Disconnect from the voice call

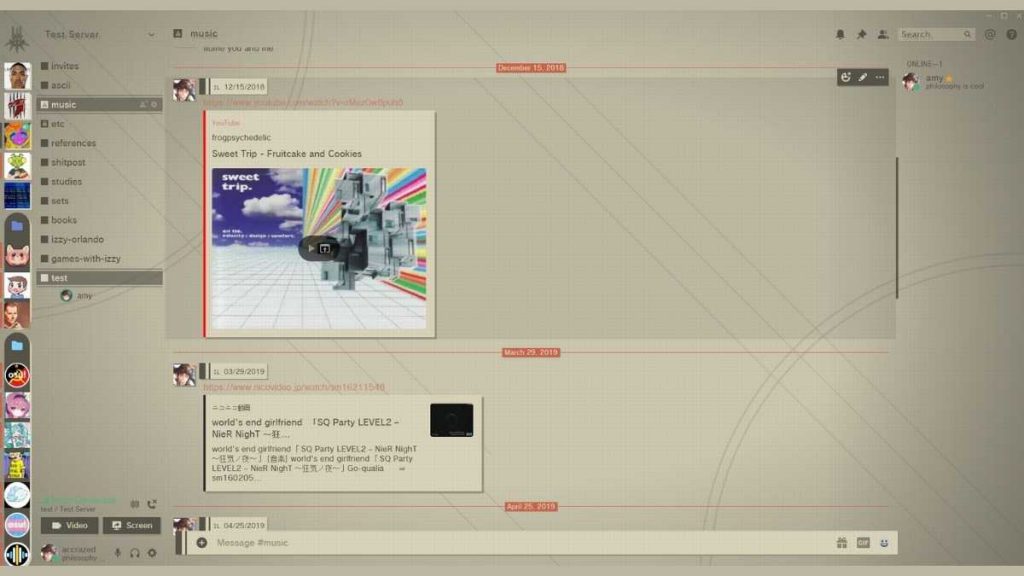(x=152, y=504)
